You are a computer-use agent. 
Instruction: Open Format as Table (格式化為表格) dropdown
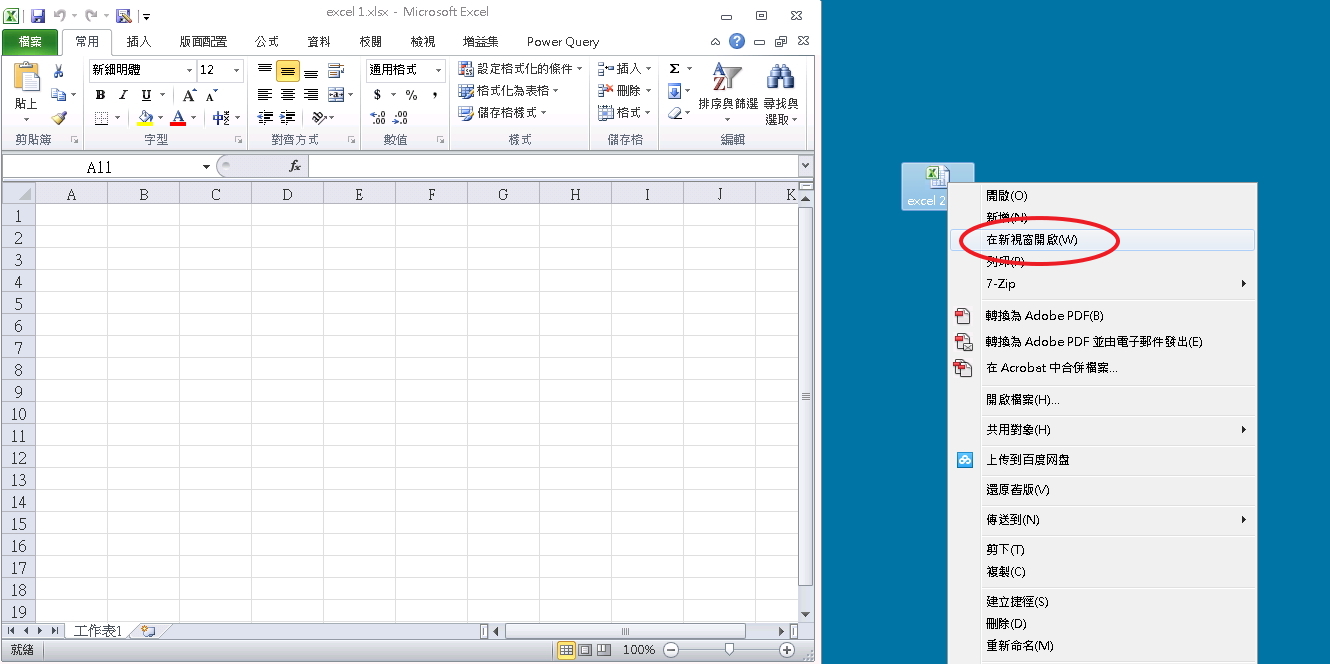point(509,91)
